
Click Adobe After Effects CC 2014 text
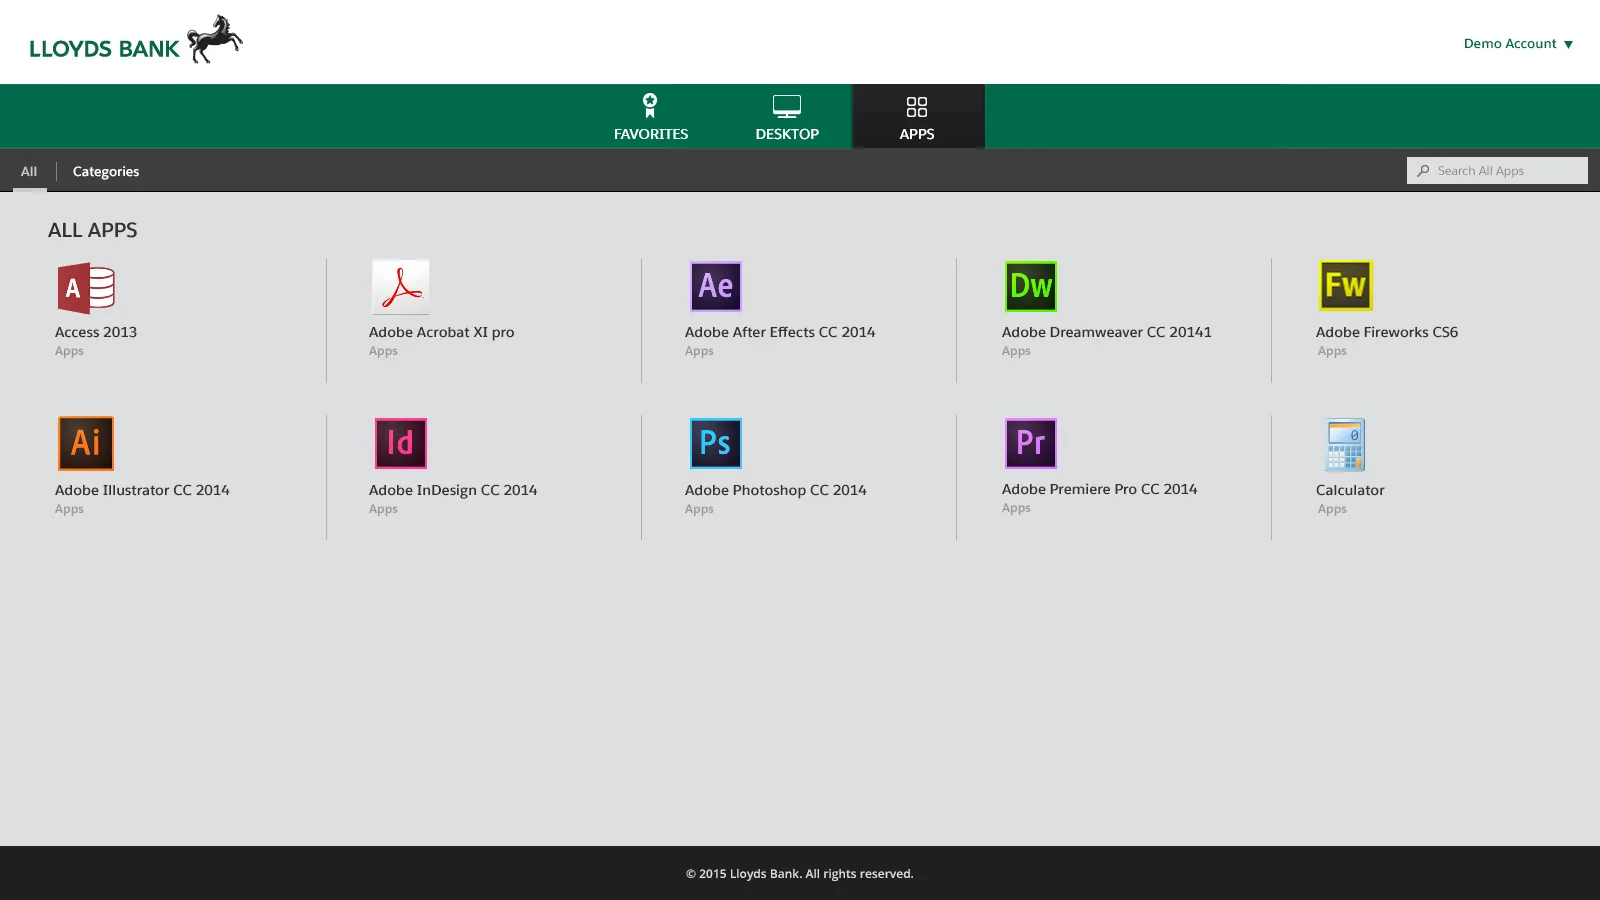point(780,332)
